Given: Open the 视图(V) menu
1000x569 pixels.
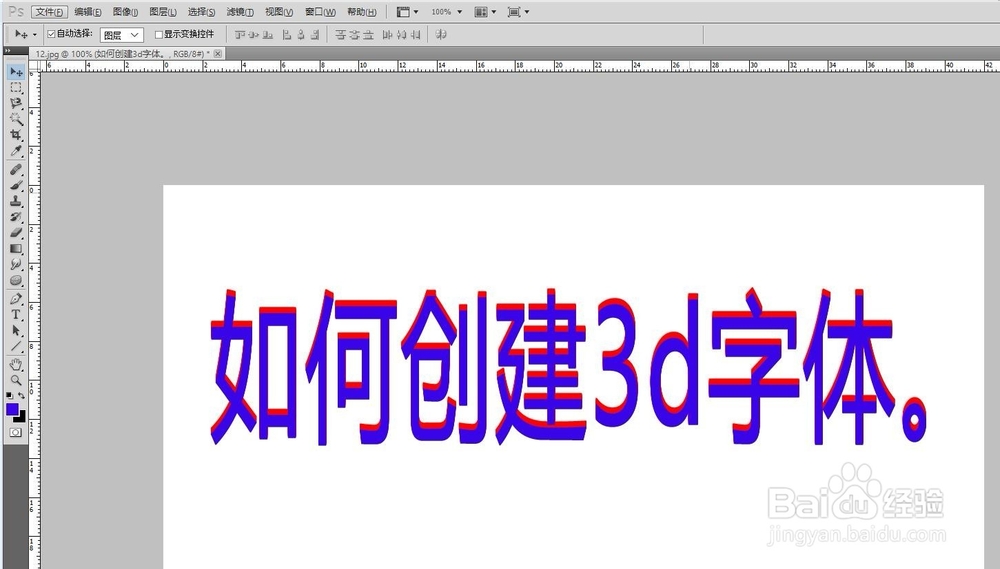Looking at the screenshot, I should tap(279, 11).
